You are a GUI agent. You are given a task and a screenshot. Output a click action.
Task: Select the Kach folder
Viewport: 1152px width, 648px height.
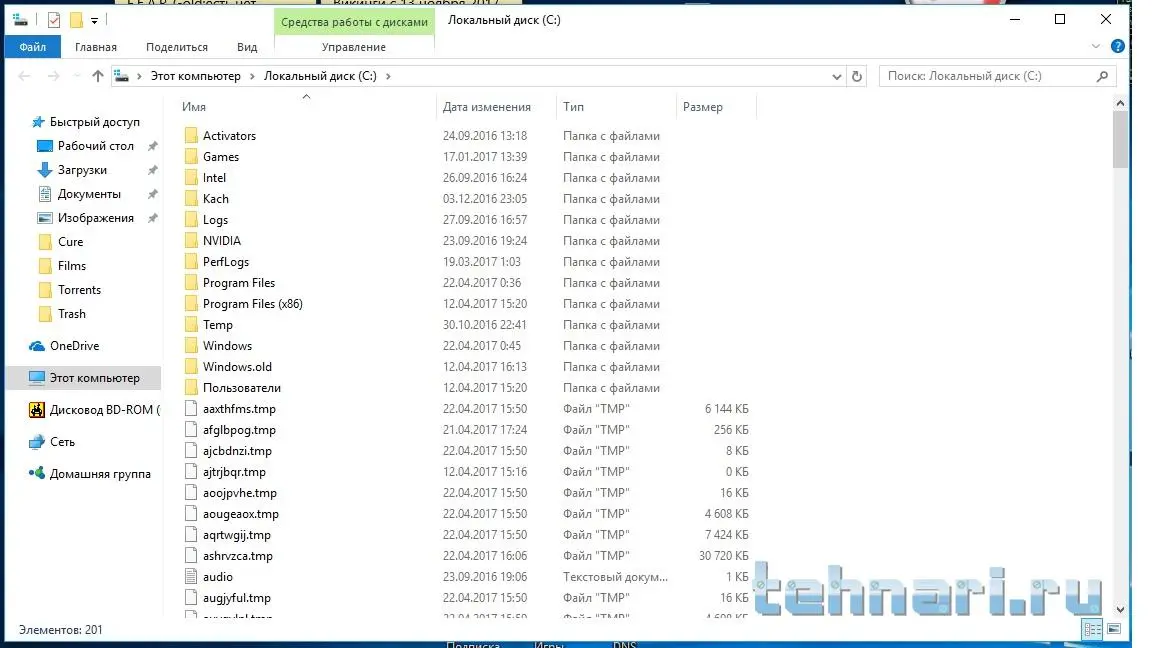point(215,198)
